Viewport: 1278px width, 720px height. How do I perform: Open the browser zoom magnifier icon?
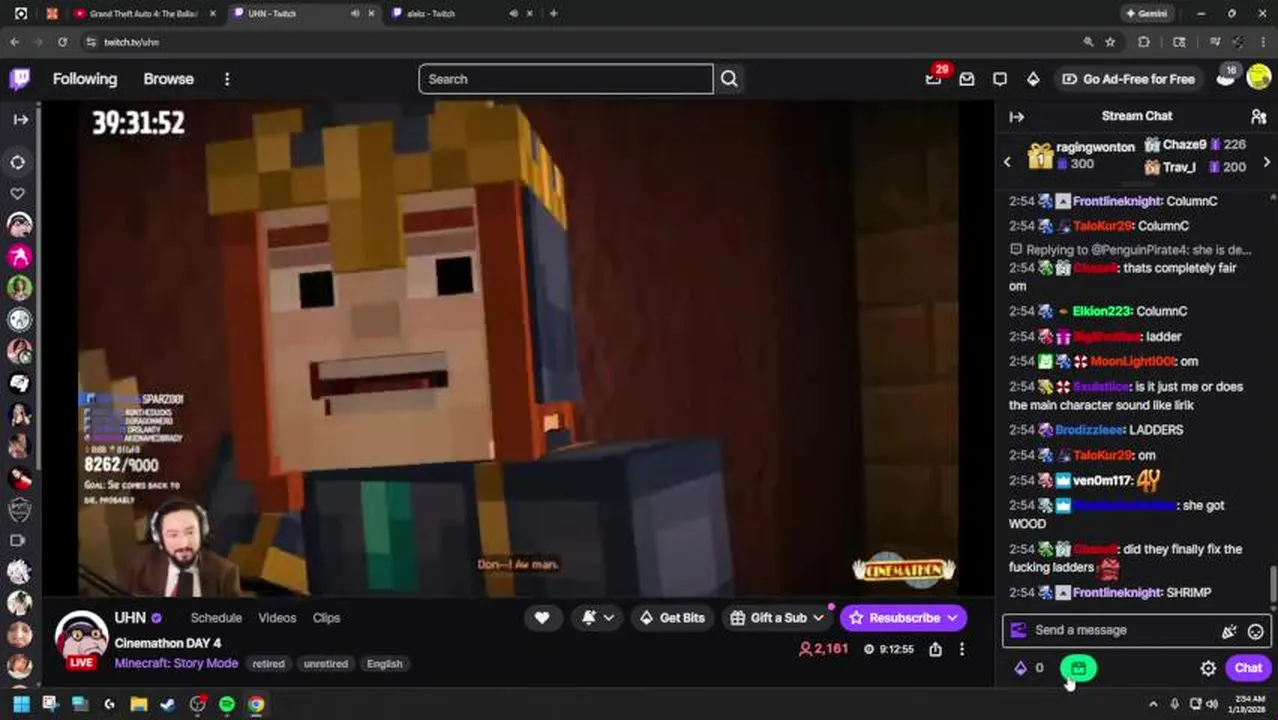(1088, 42)
